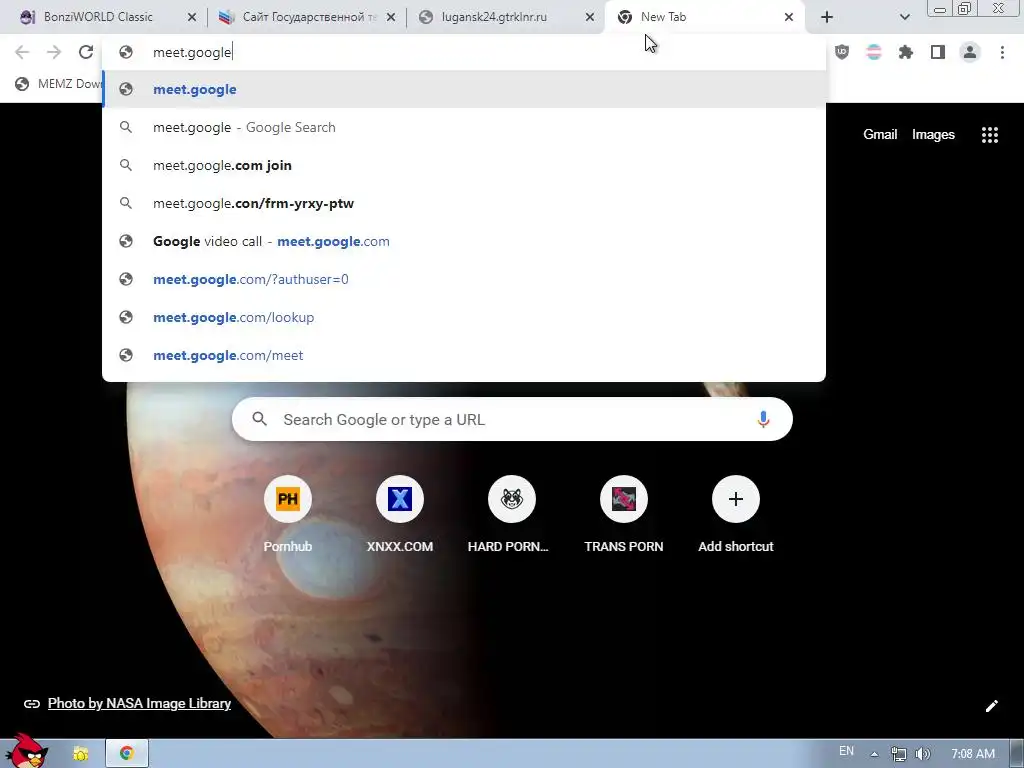Click the EN language indicator

click(846, 751)
